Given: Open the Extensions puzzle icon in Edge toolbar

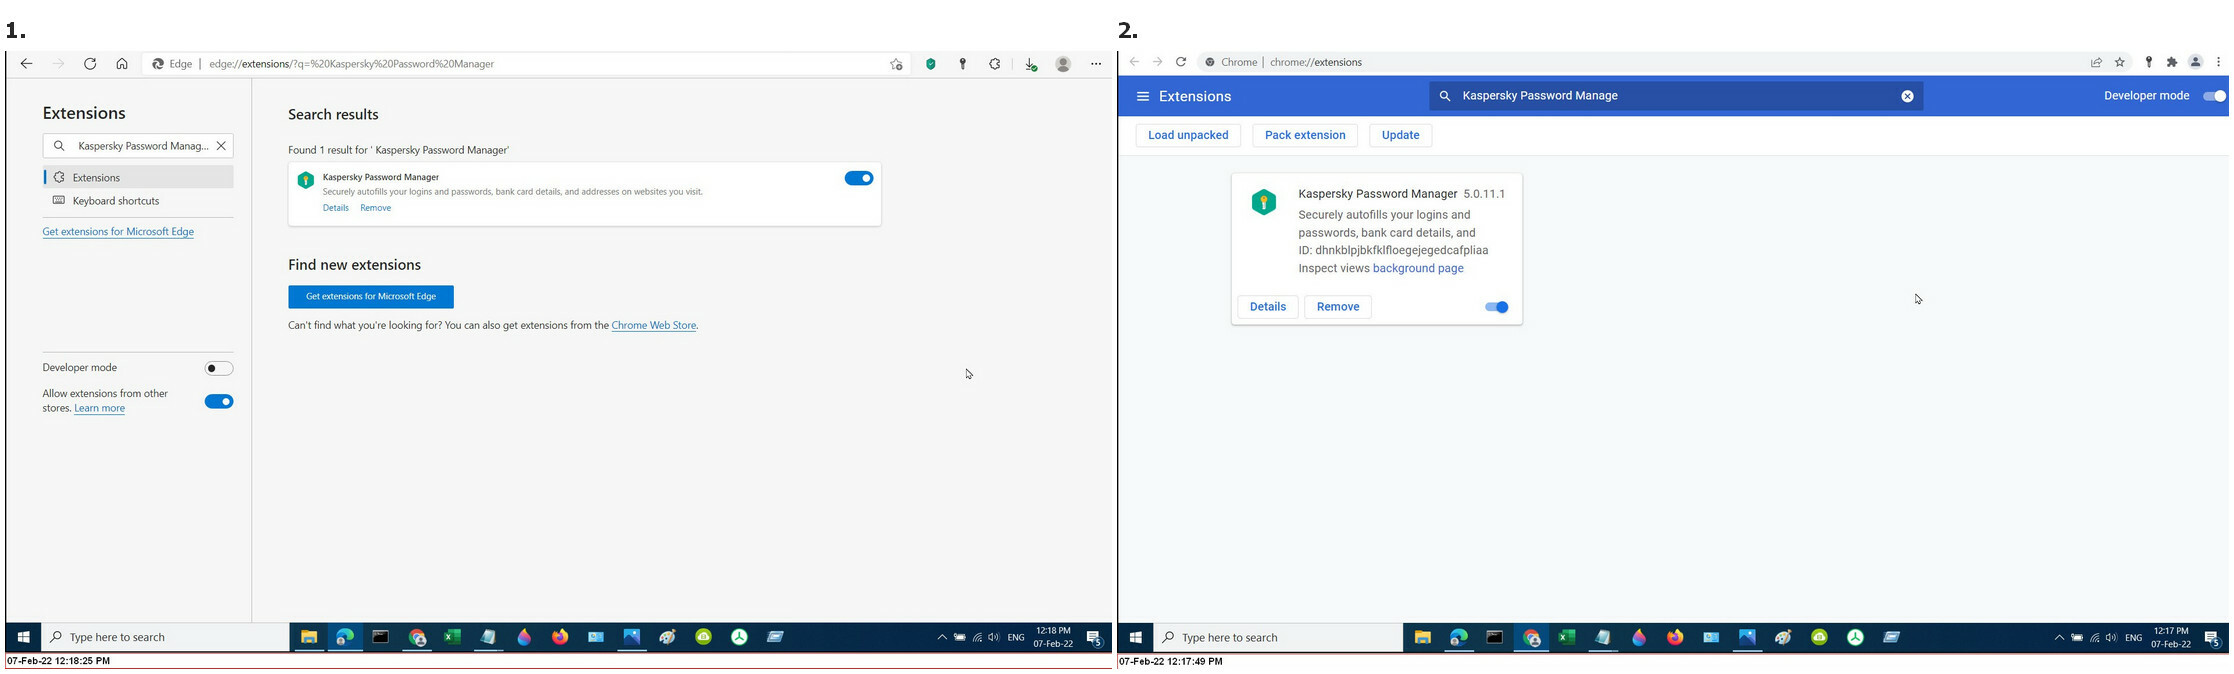Looking at the screenshot, I should coord(995,64).
